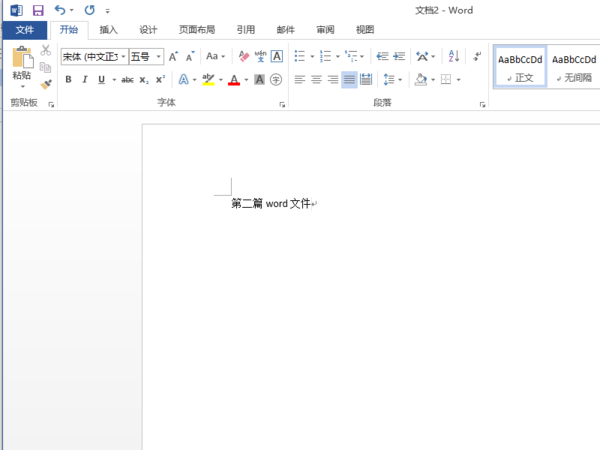600x450 pixels.
Task: Click the Cut scissors icon
Action: [46, 51]
